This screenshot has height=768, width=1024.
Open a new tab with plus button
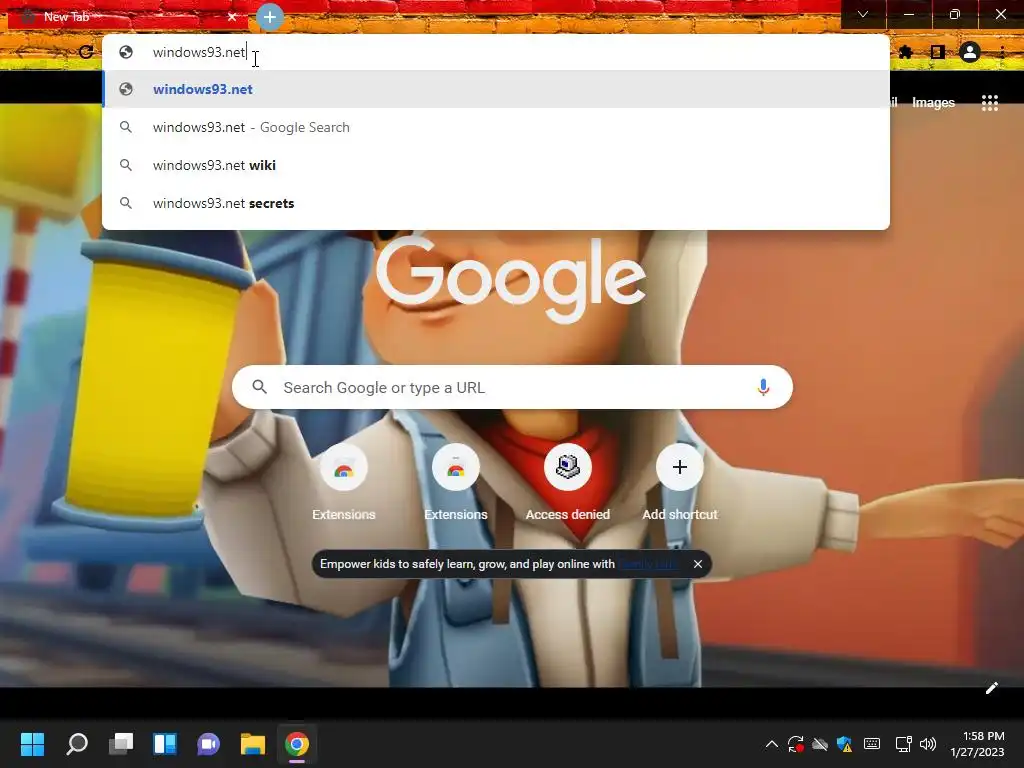click(270, 17)
